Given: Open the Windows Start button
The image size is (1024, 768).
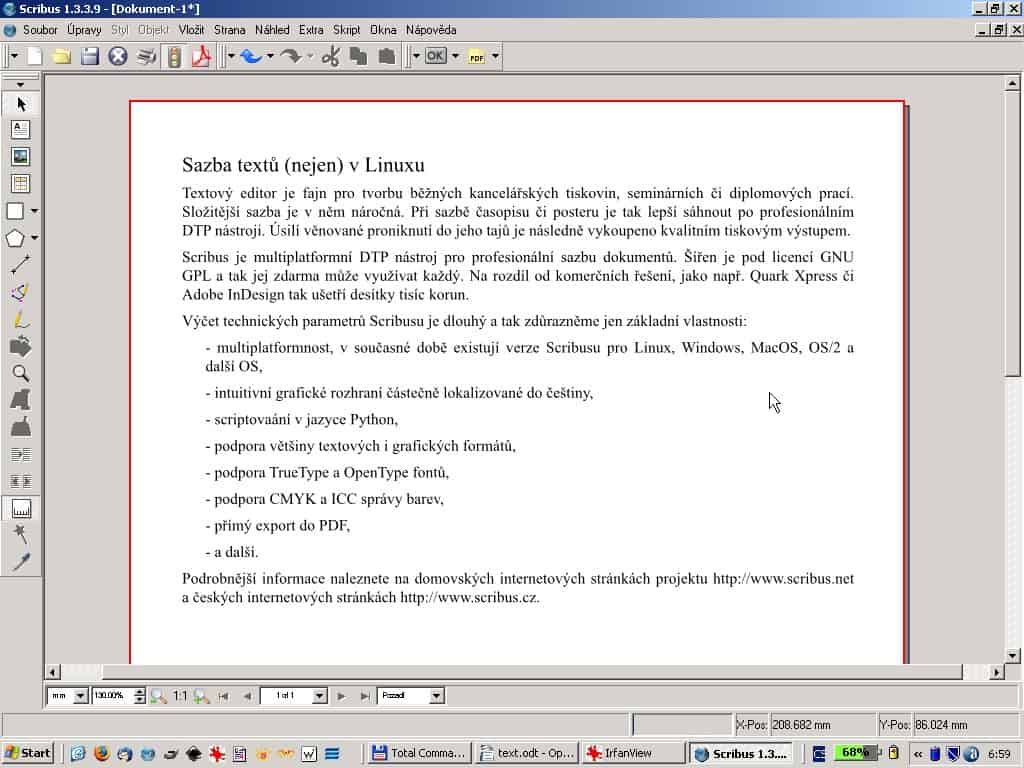Looking at the screenshot, I should (x=27, y=753).
